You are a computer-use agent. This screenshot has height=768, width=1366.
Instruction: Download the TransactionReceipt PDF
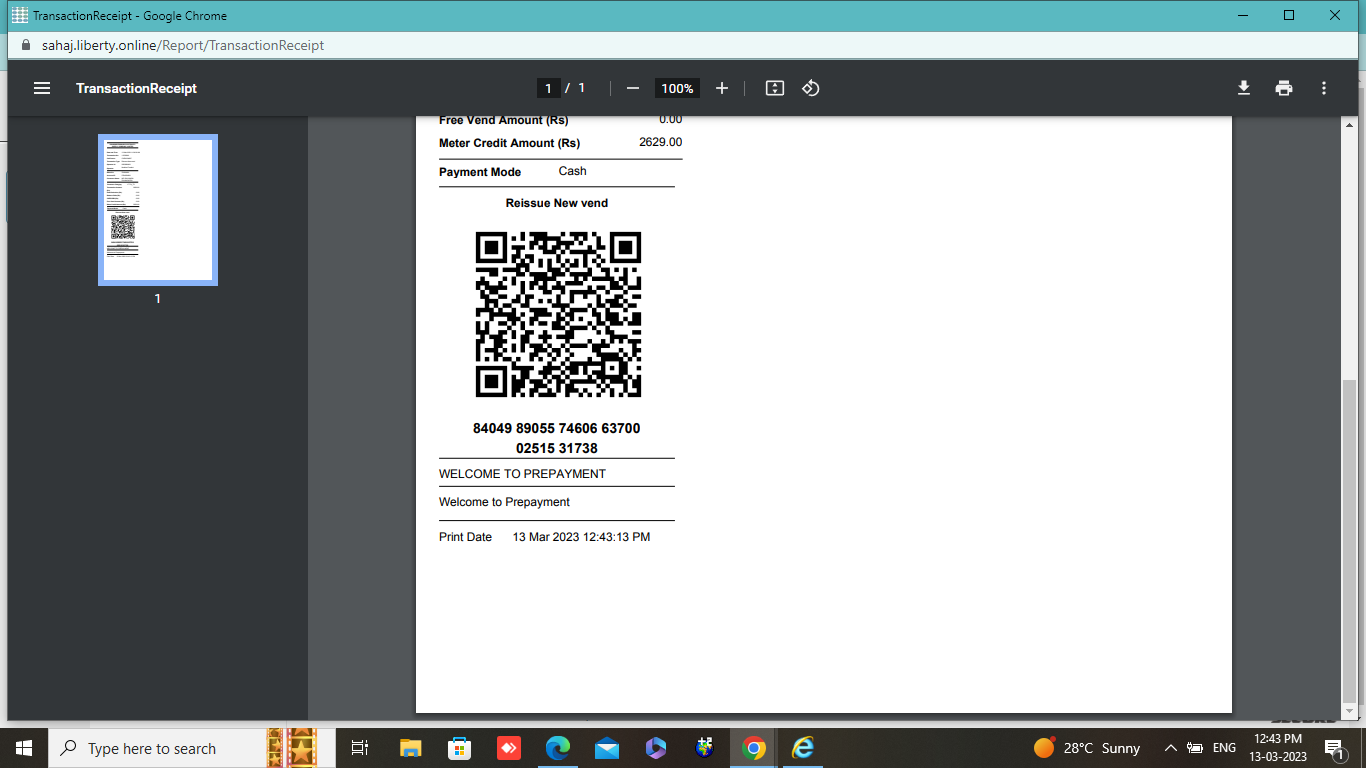(x=1244, y=88)
